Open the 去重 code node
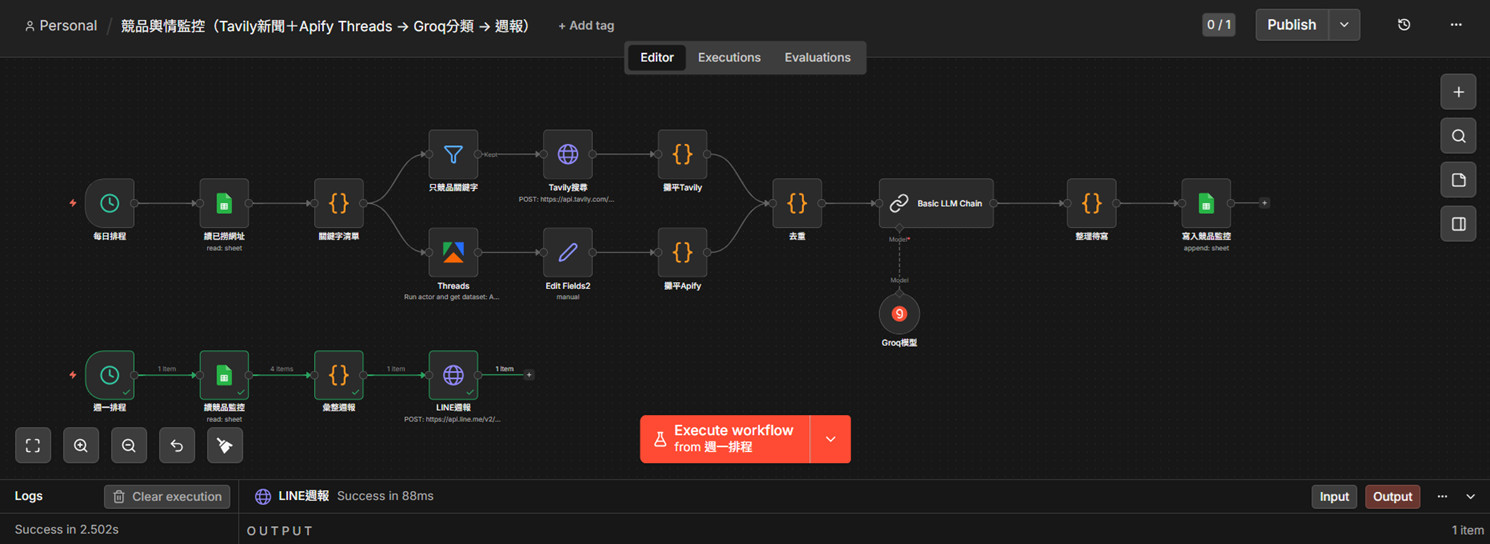This screenshot has height=544, width=1490. click(797, 203)
